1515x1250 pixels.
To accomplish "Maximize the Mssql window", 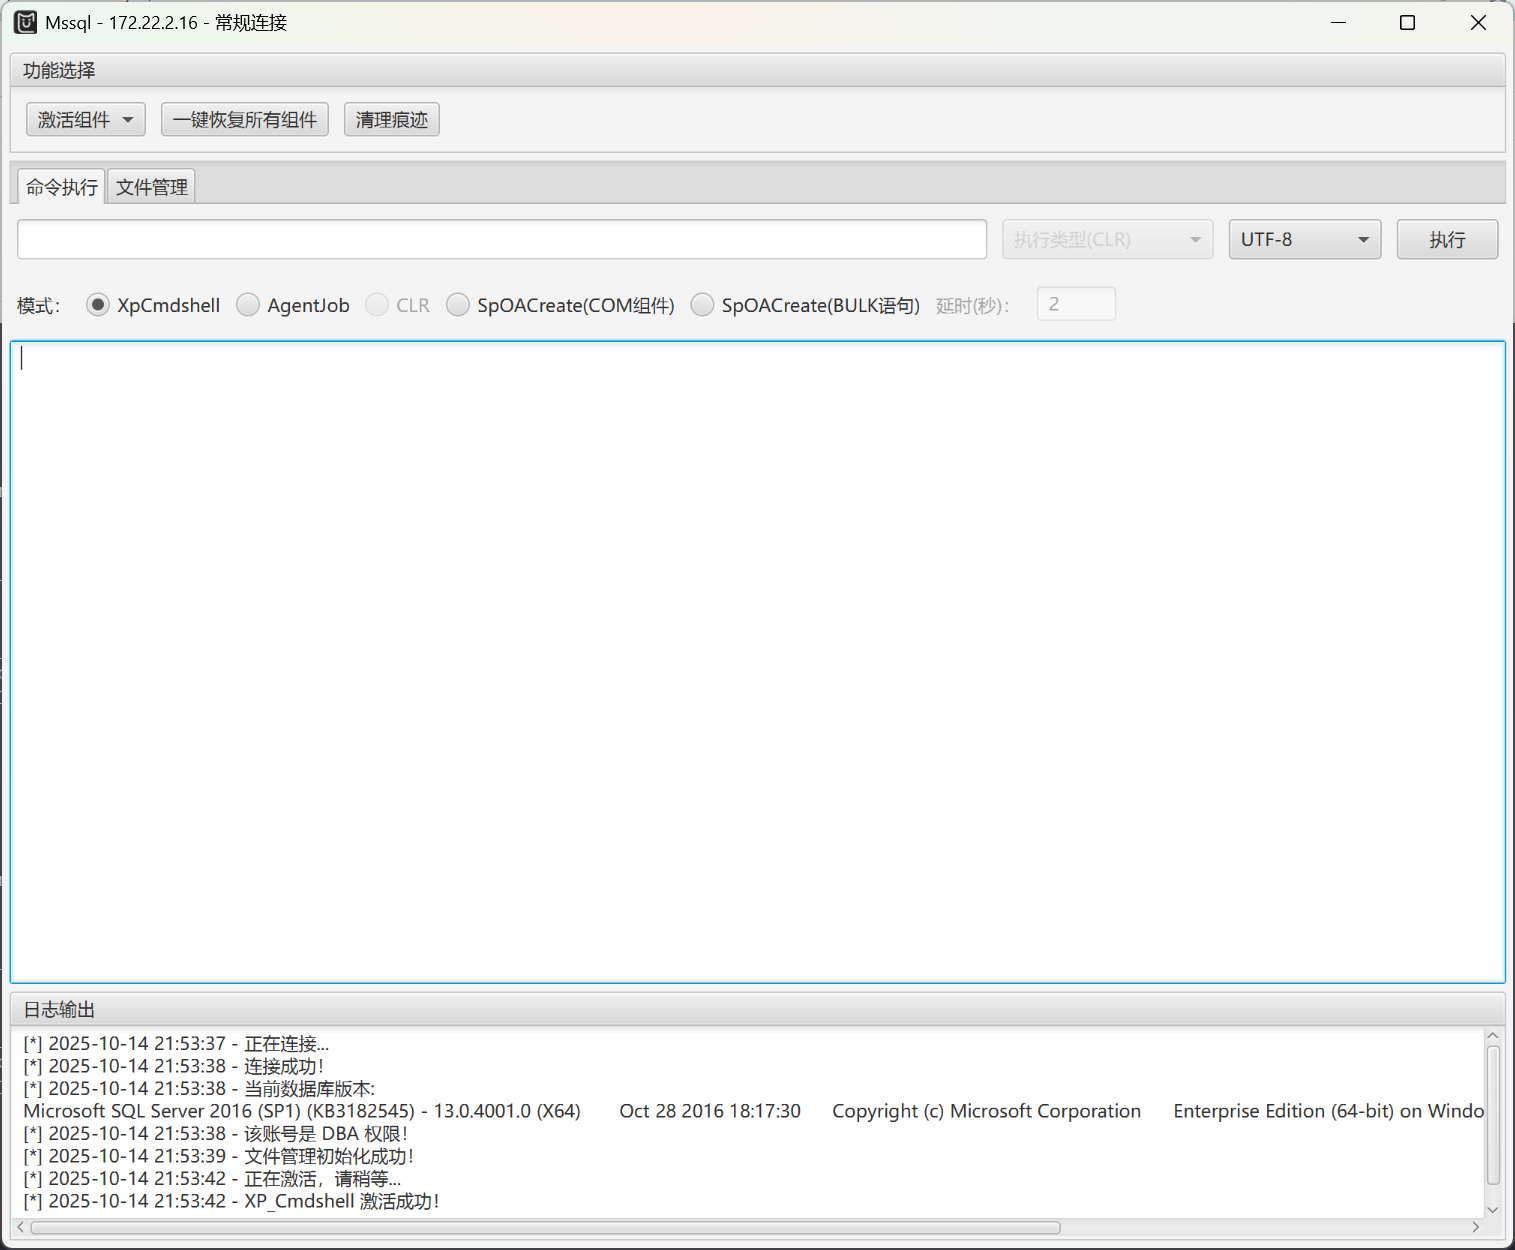I will (x=1407, y=22).
